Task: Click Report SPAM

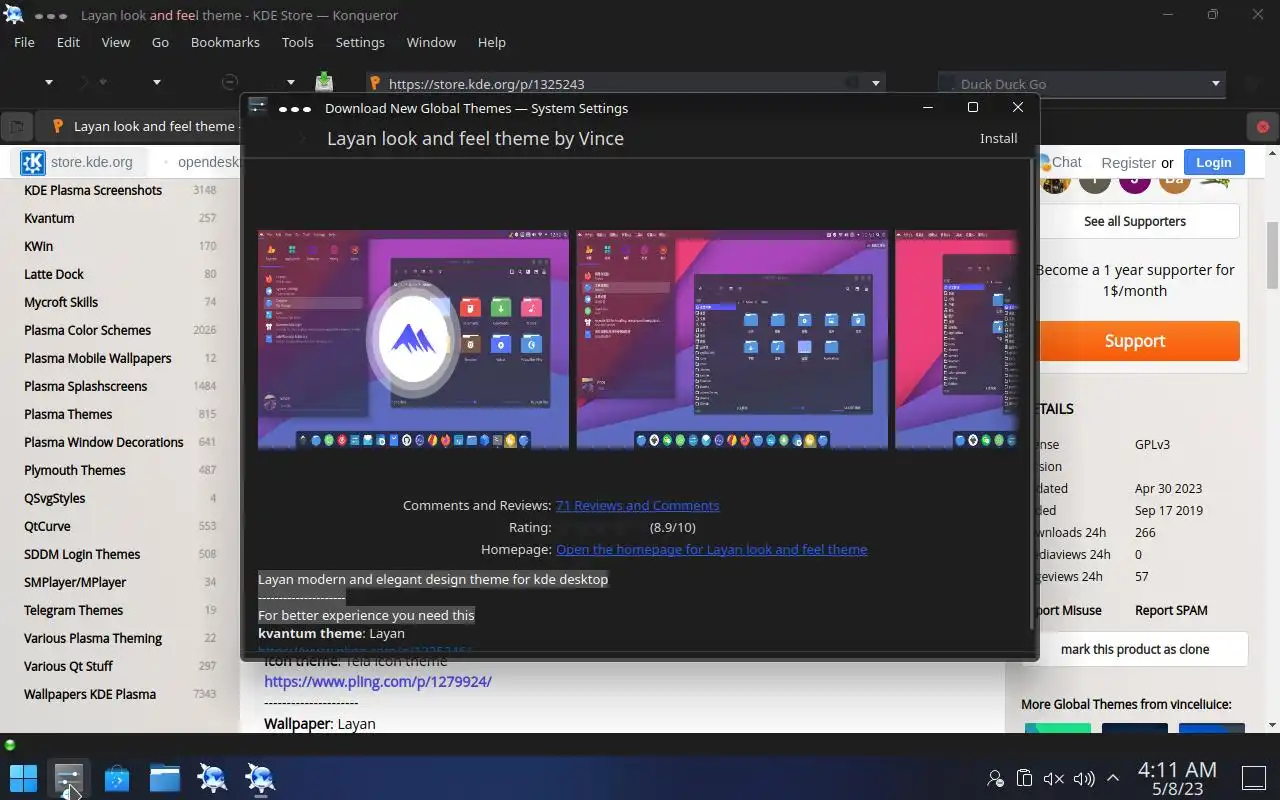Action: (1171, 610)
